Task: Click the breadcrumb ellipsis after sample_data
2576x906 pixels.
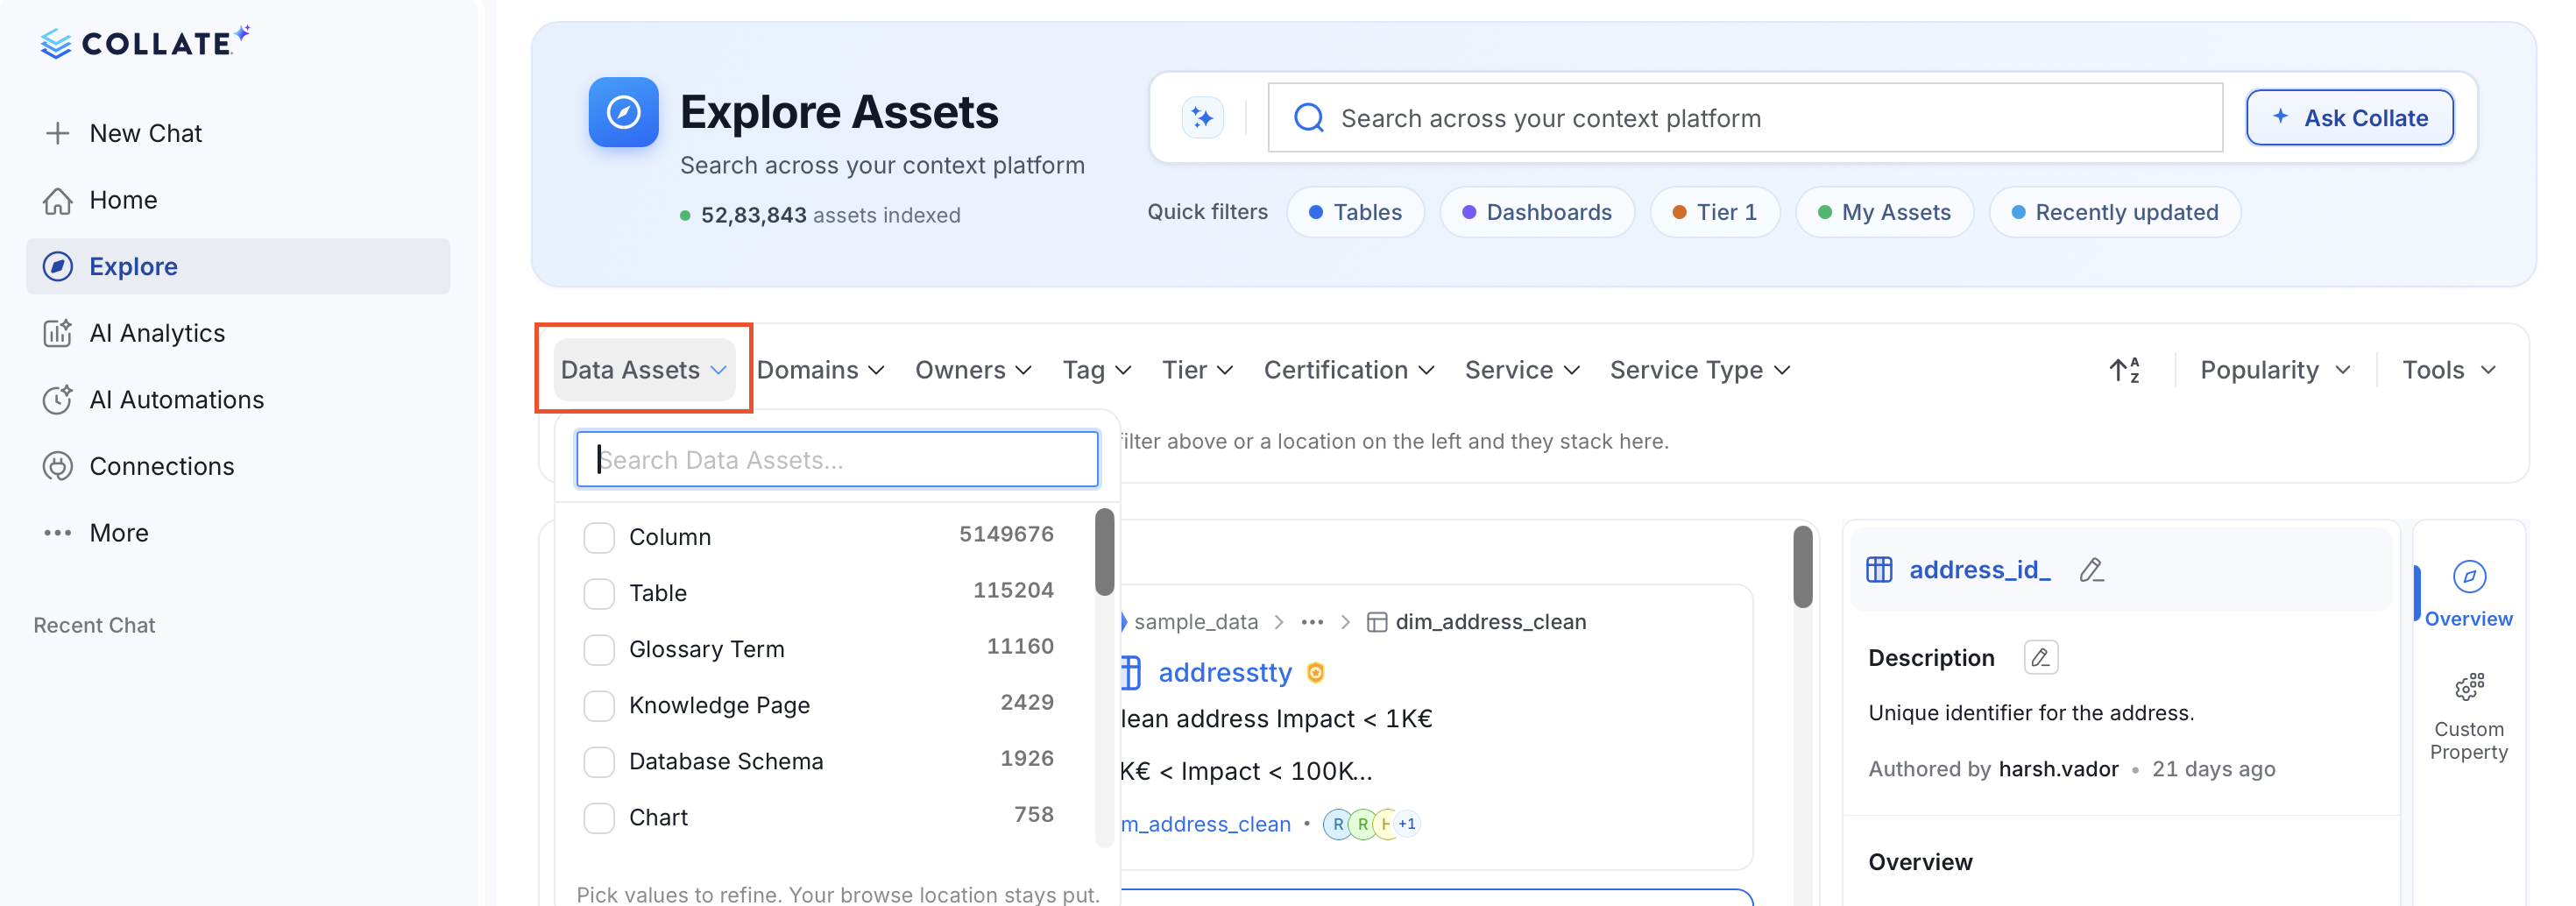Action: [x=1312, y=622]
